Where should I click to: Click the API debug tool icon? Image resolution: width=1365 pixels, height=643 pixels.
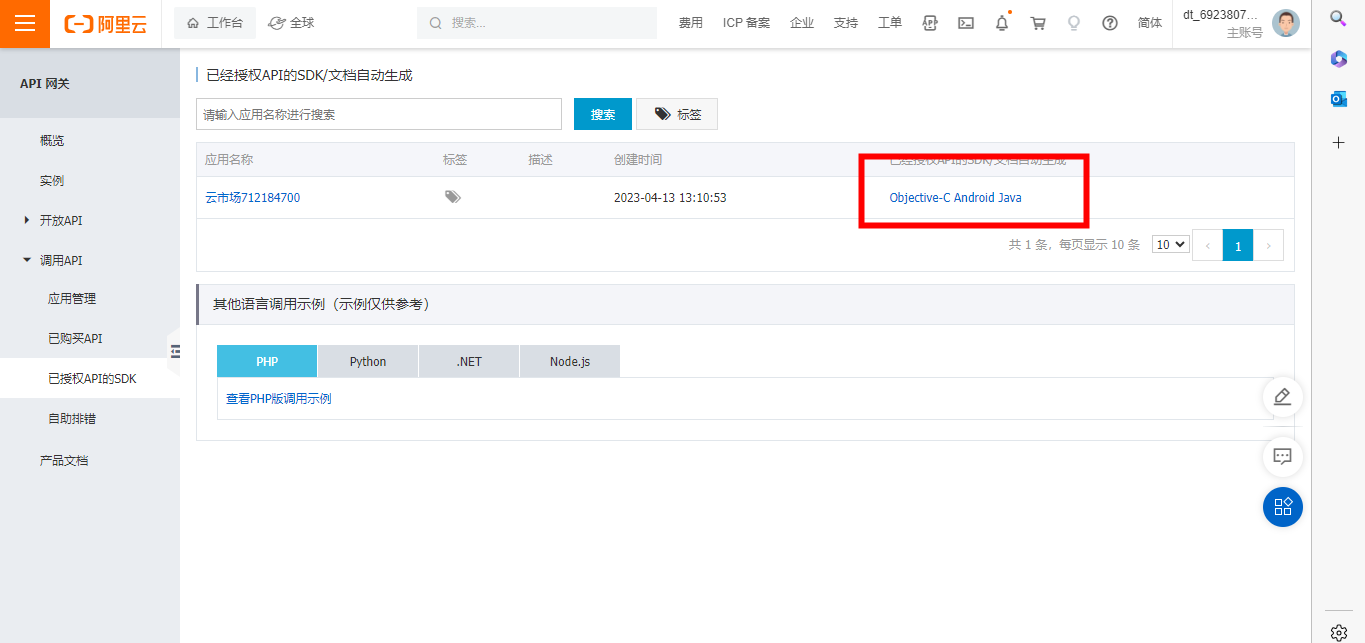pos(930,23)
